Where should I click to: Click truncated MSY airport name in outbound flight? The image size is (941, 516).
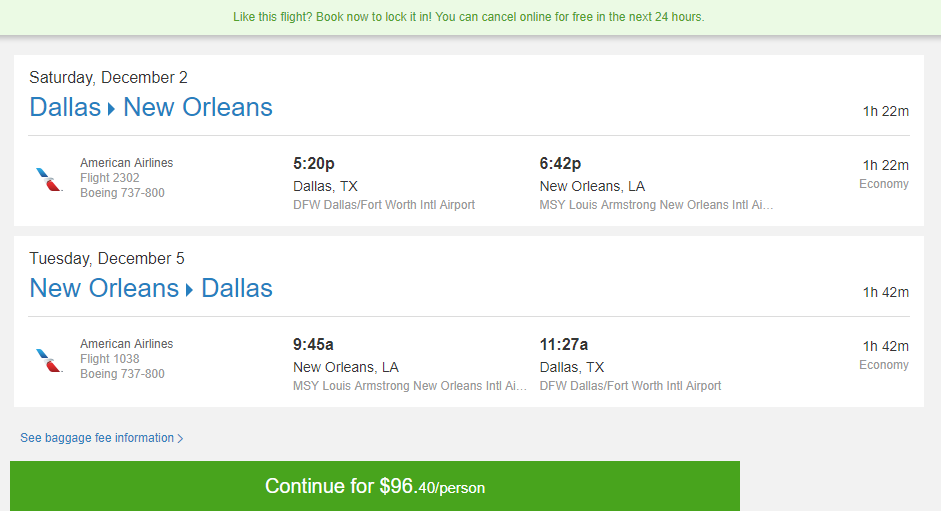[656, 205]
